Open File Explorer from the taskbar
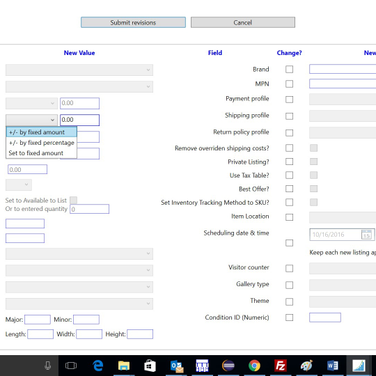Screen dimensions: 376x376 coord(124,366)
